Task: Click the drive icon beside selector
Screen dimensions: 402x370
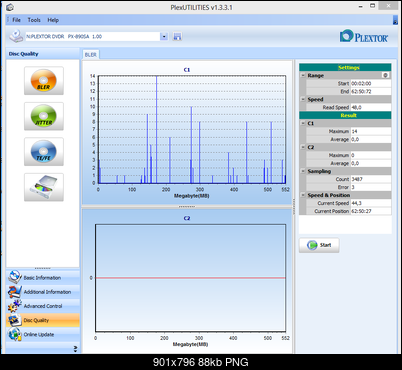Action: pyautogui.click(x=16, y=36)
